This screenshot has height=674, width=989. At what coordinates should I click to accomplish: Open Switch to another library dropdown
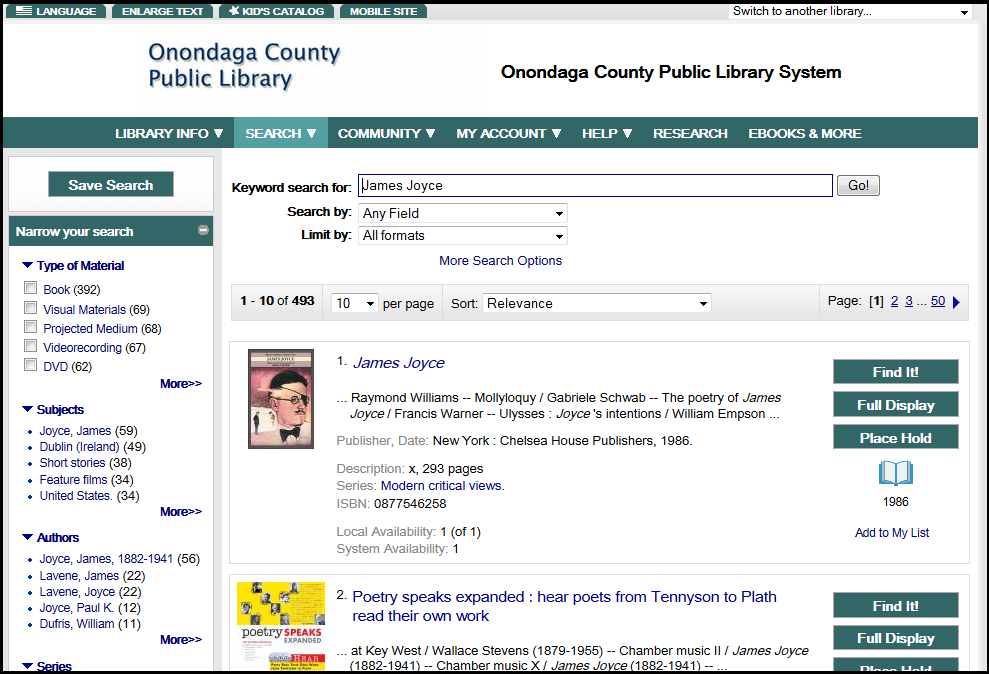[x=850, y=12]
